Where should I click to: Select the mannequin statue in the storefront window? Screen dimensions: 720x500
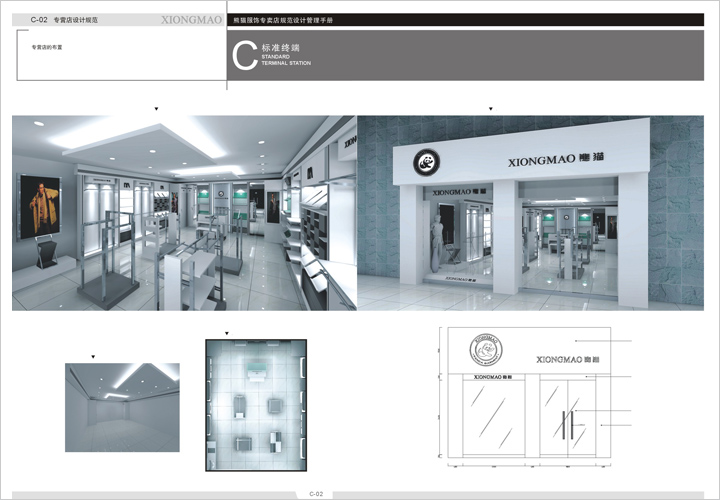pos(436,243)
